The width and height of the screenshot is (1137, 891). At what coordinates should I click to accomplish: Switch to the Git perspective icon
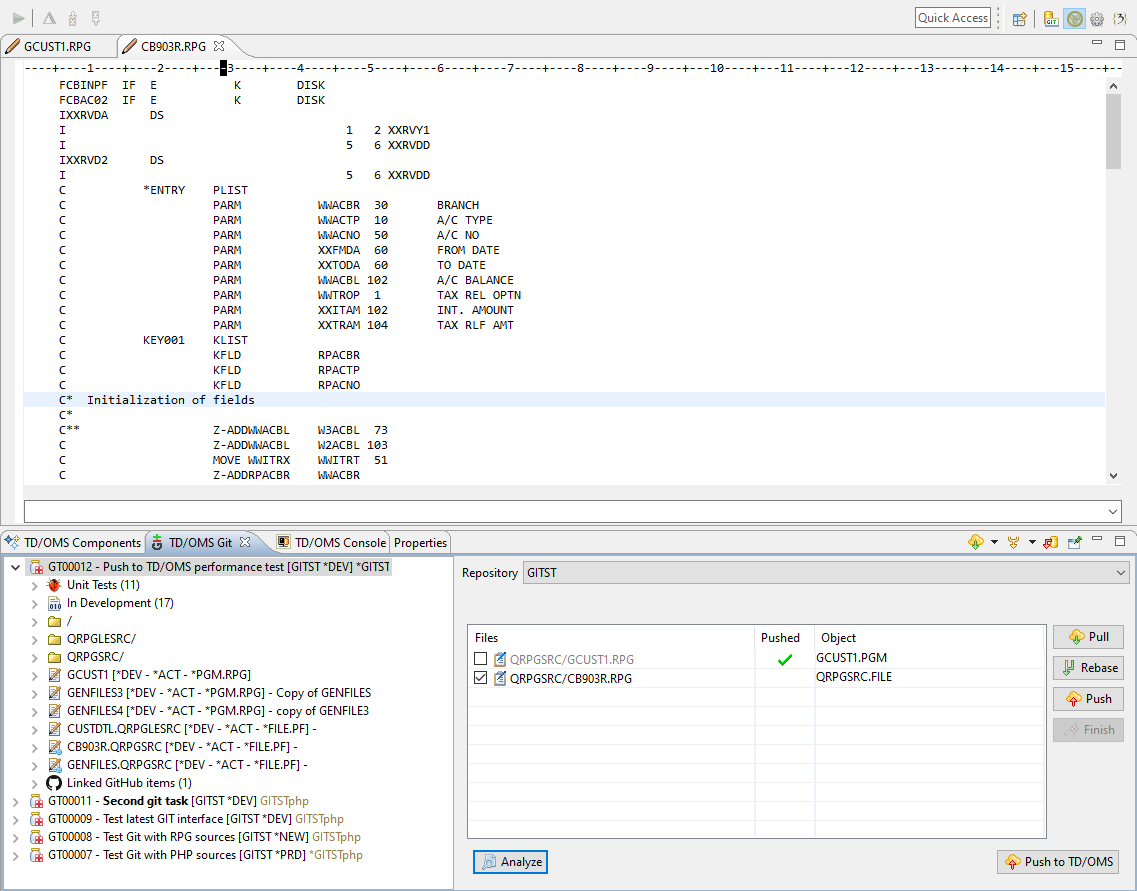[x=1051, y=18]
